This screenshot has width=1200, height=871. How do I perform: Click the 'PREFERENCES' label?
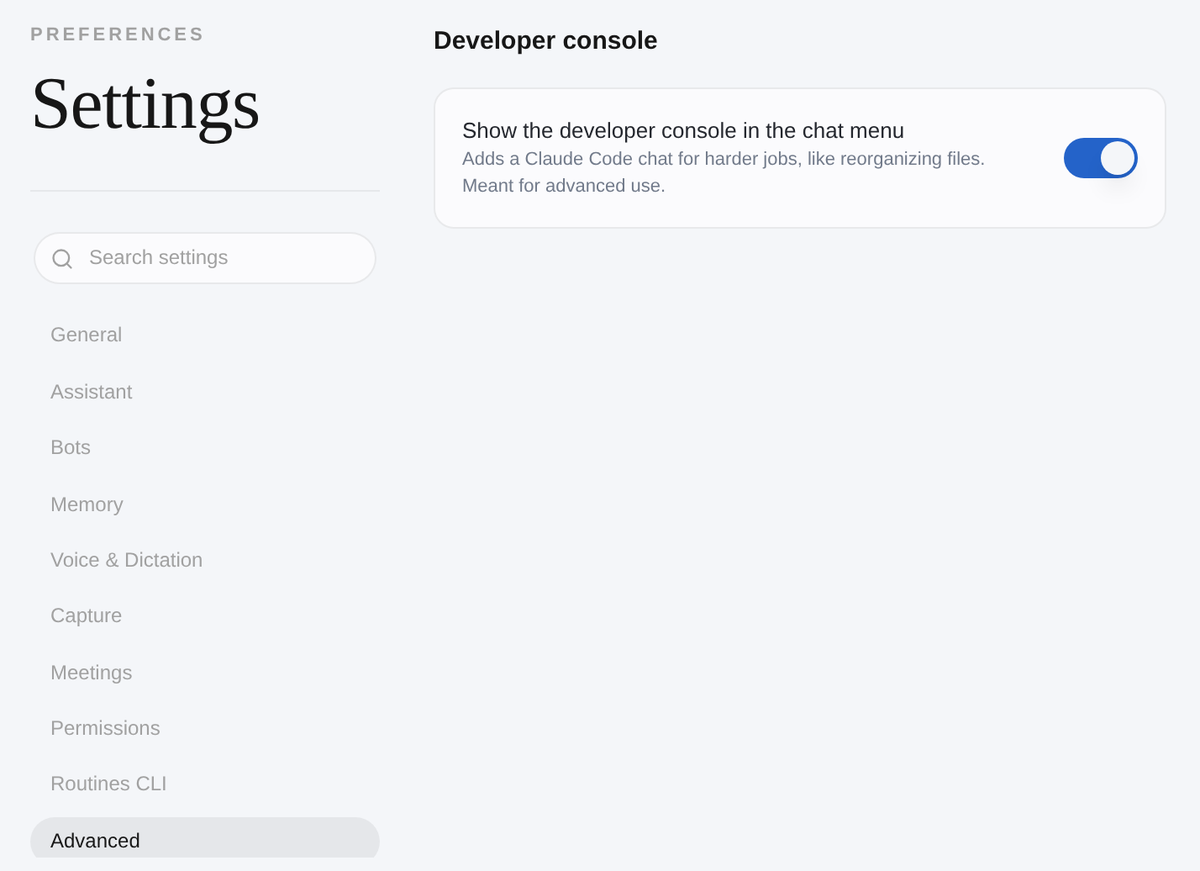(x=117, y=34)
